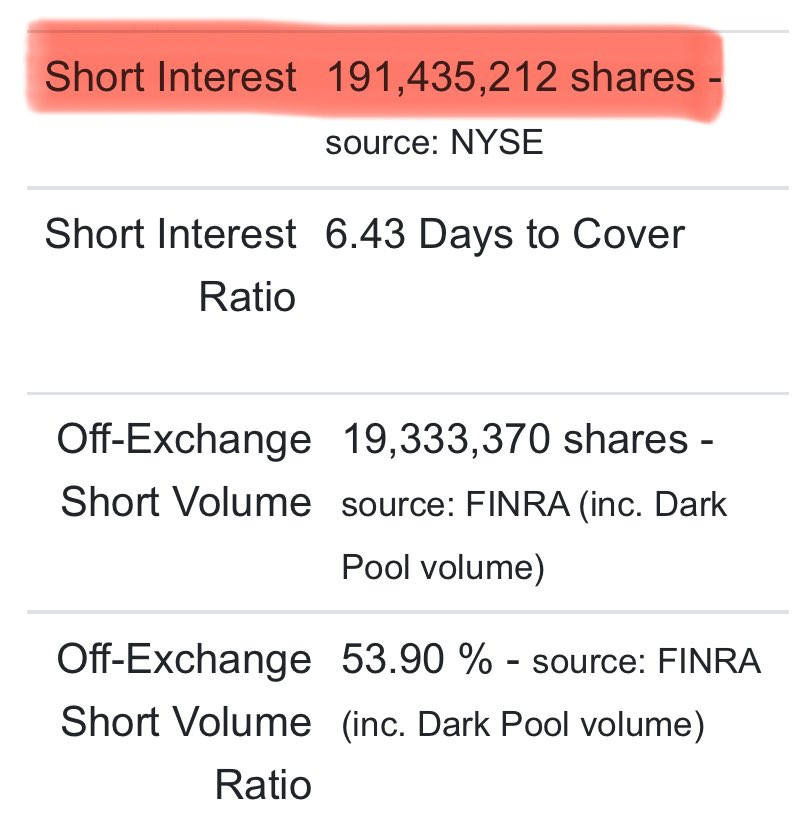Click the "Pool volume)" line

[443, 567]
